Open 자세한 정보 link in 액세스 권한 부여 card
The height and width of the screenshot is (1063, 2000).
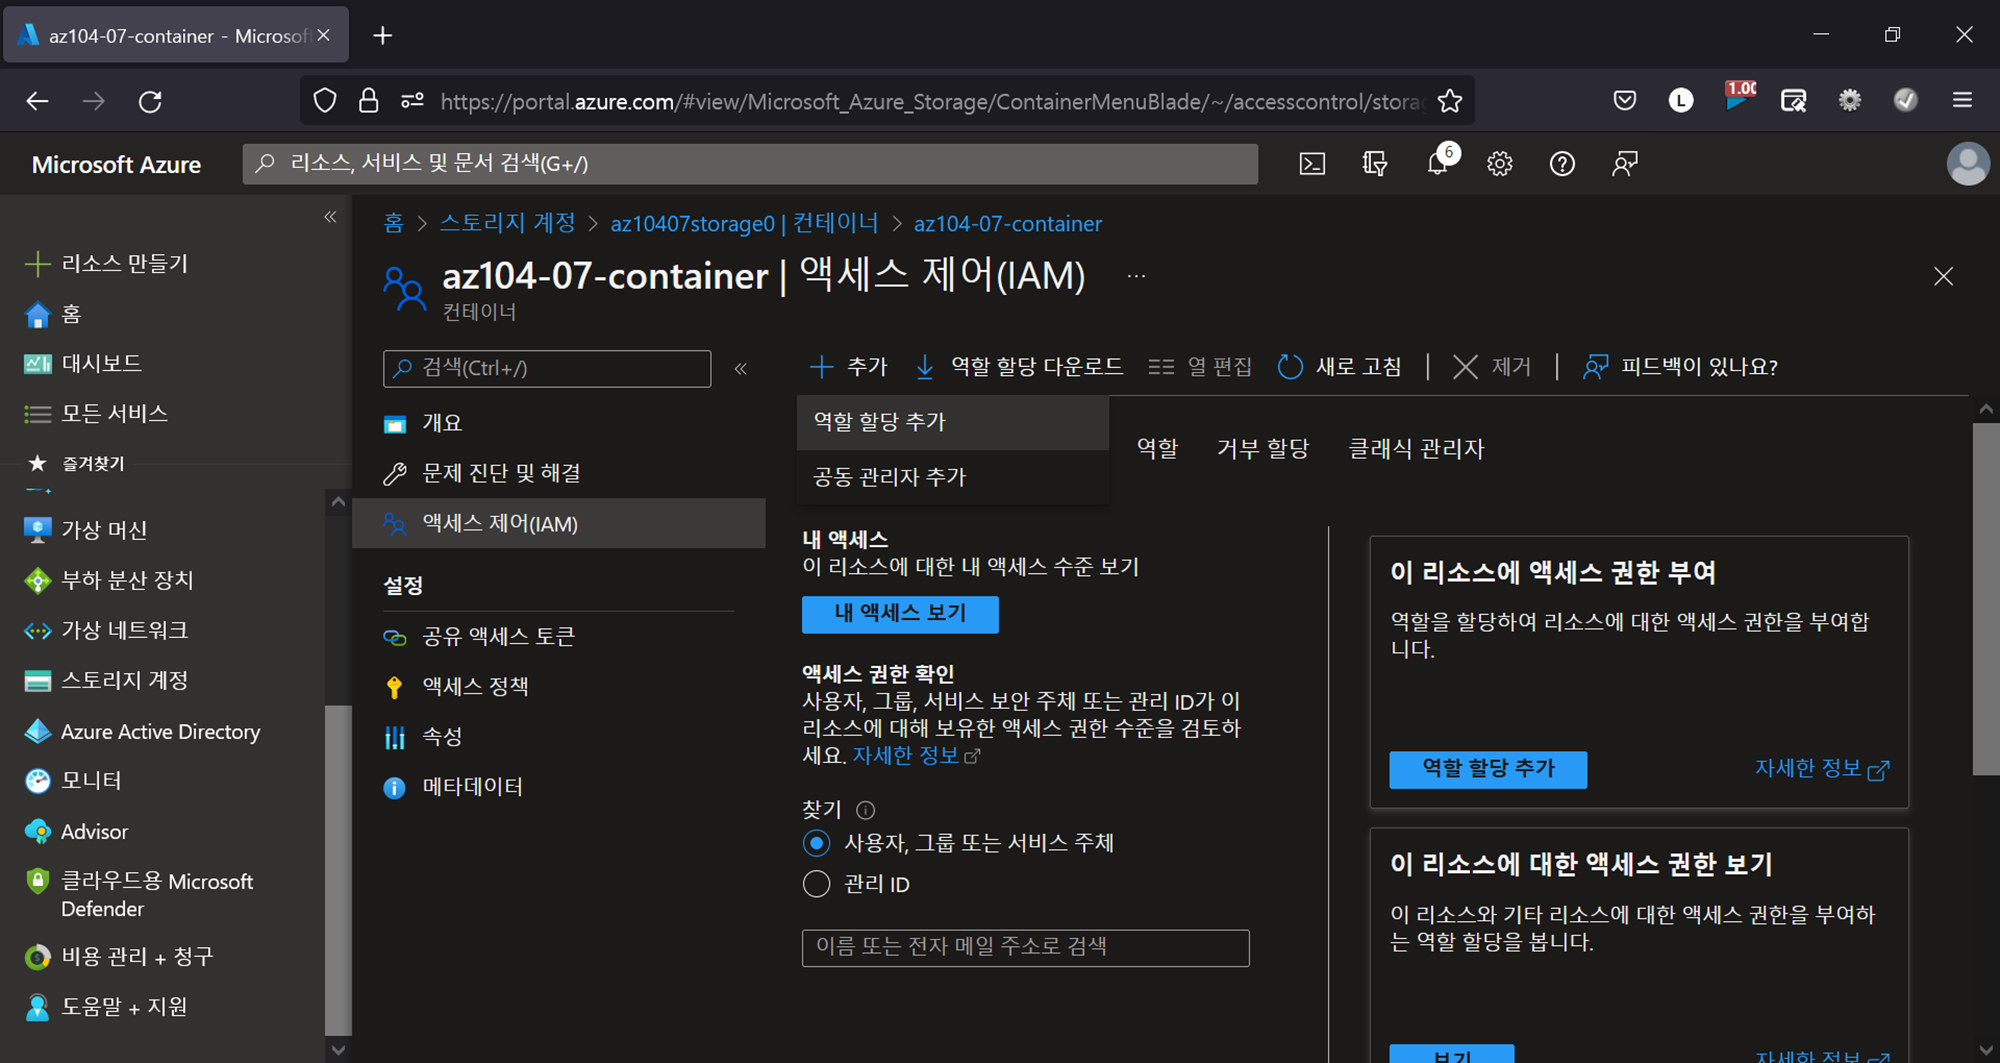(1822, 769)
